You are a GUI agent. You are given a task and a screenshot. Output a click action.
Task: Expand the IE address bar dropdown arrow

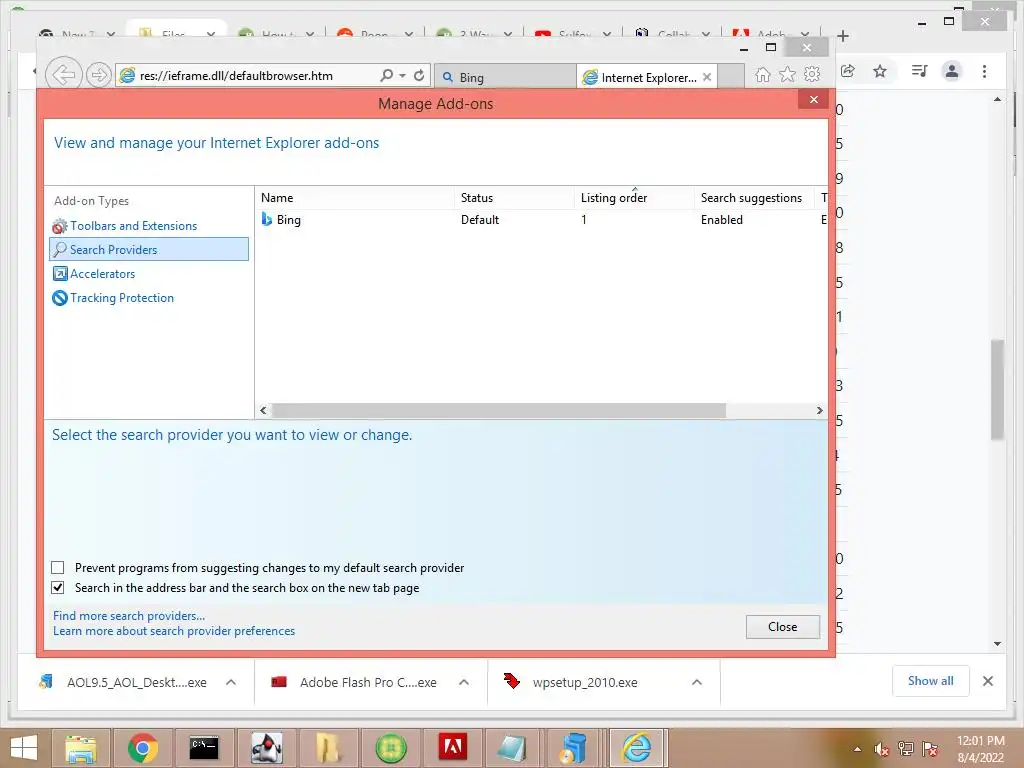coord(402,76)
